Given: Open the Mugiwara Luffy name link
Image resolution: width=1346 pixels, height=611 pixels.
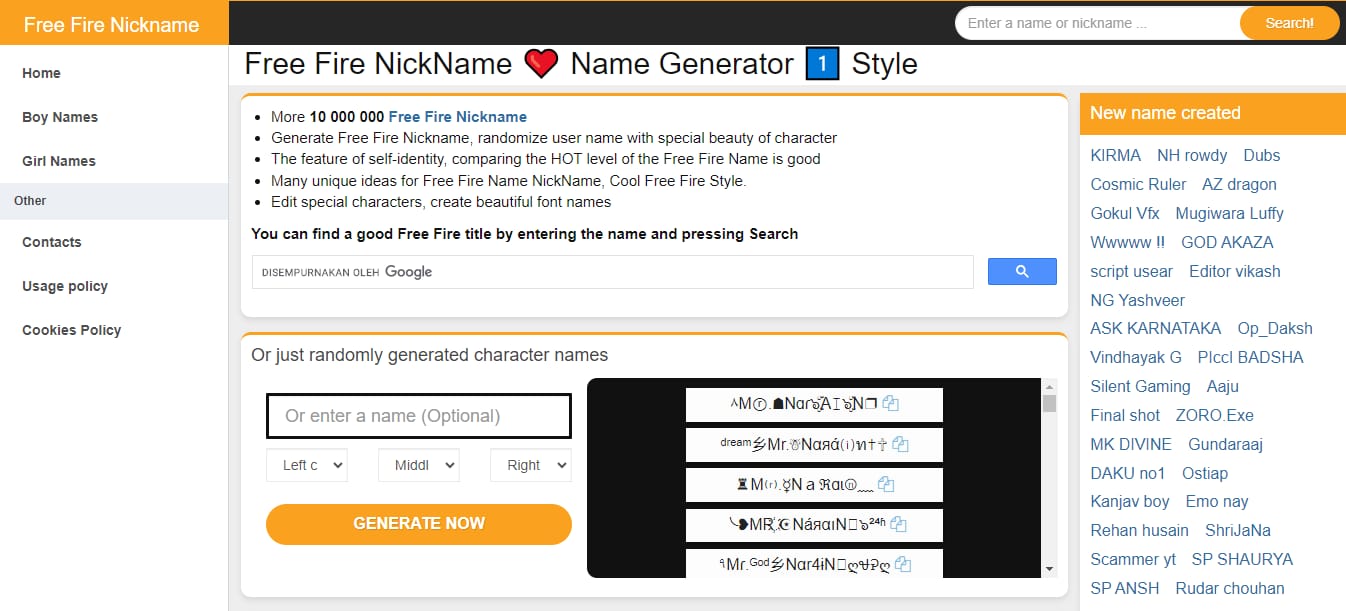Looking at the screenshot, I should click(x=1230, y=214).
